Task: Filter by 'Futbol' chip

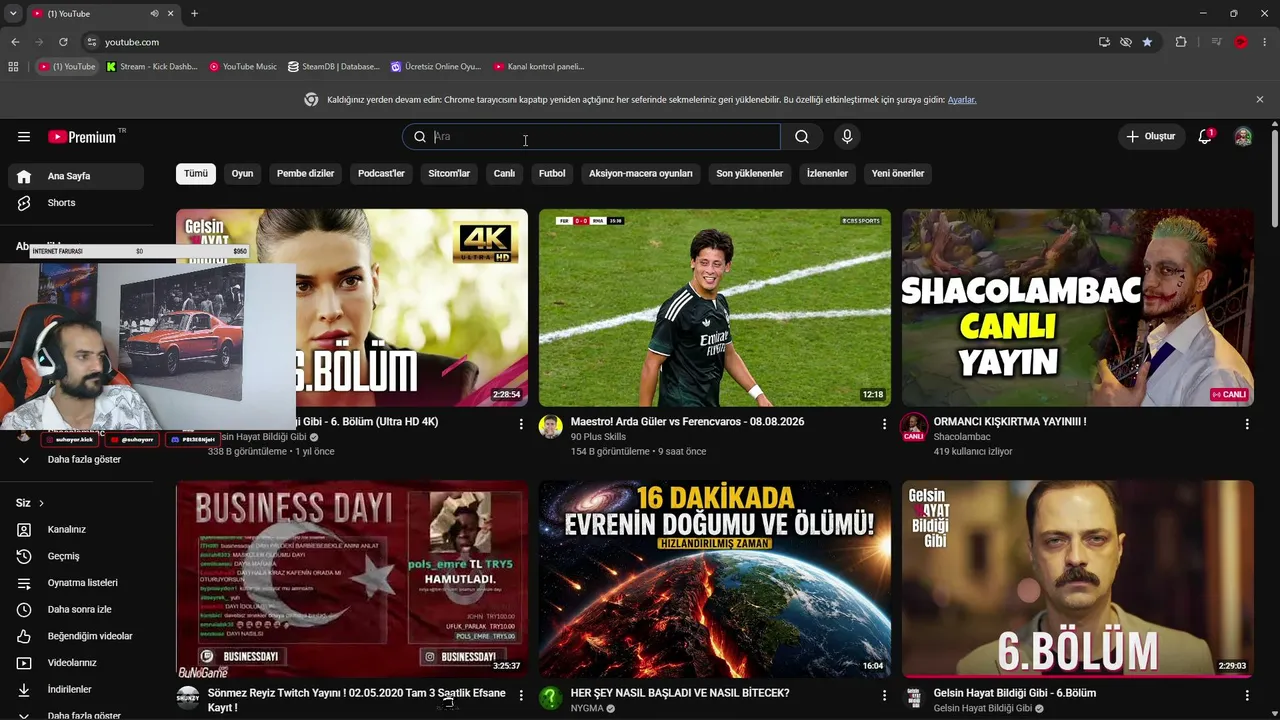Action: pos(552,173)
